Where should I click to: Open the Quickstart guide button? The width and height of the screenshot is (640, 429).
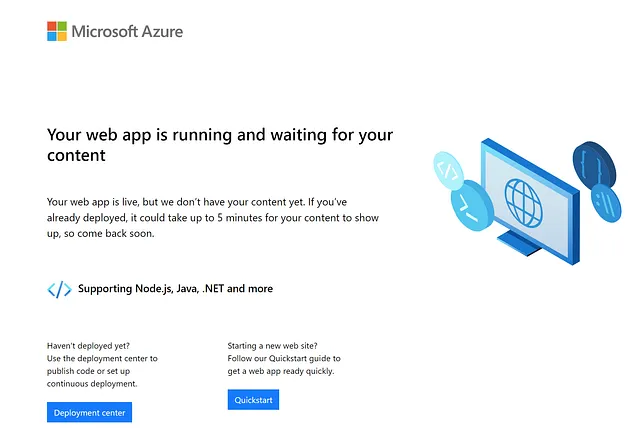point(253,400)
